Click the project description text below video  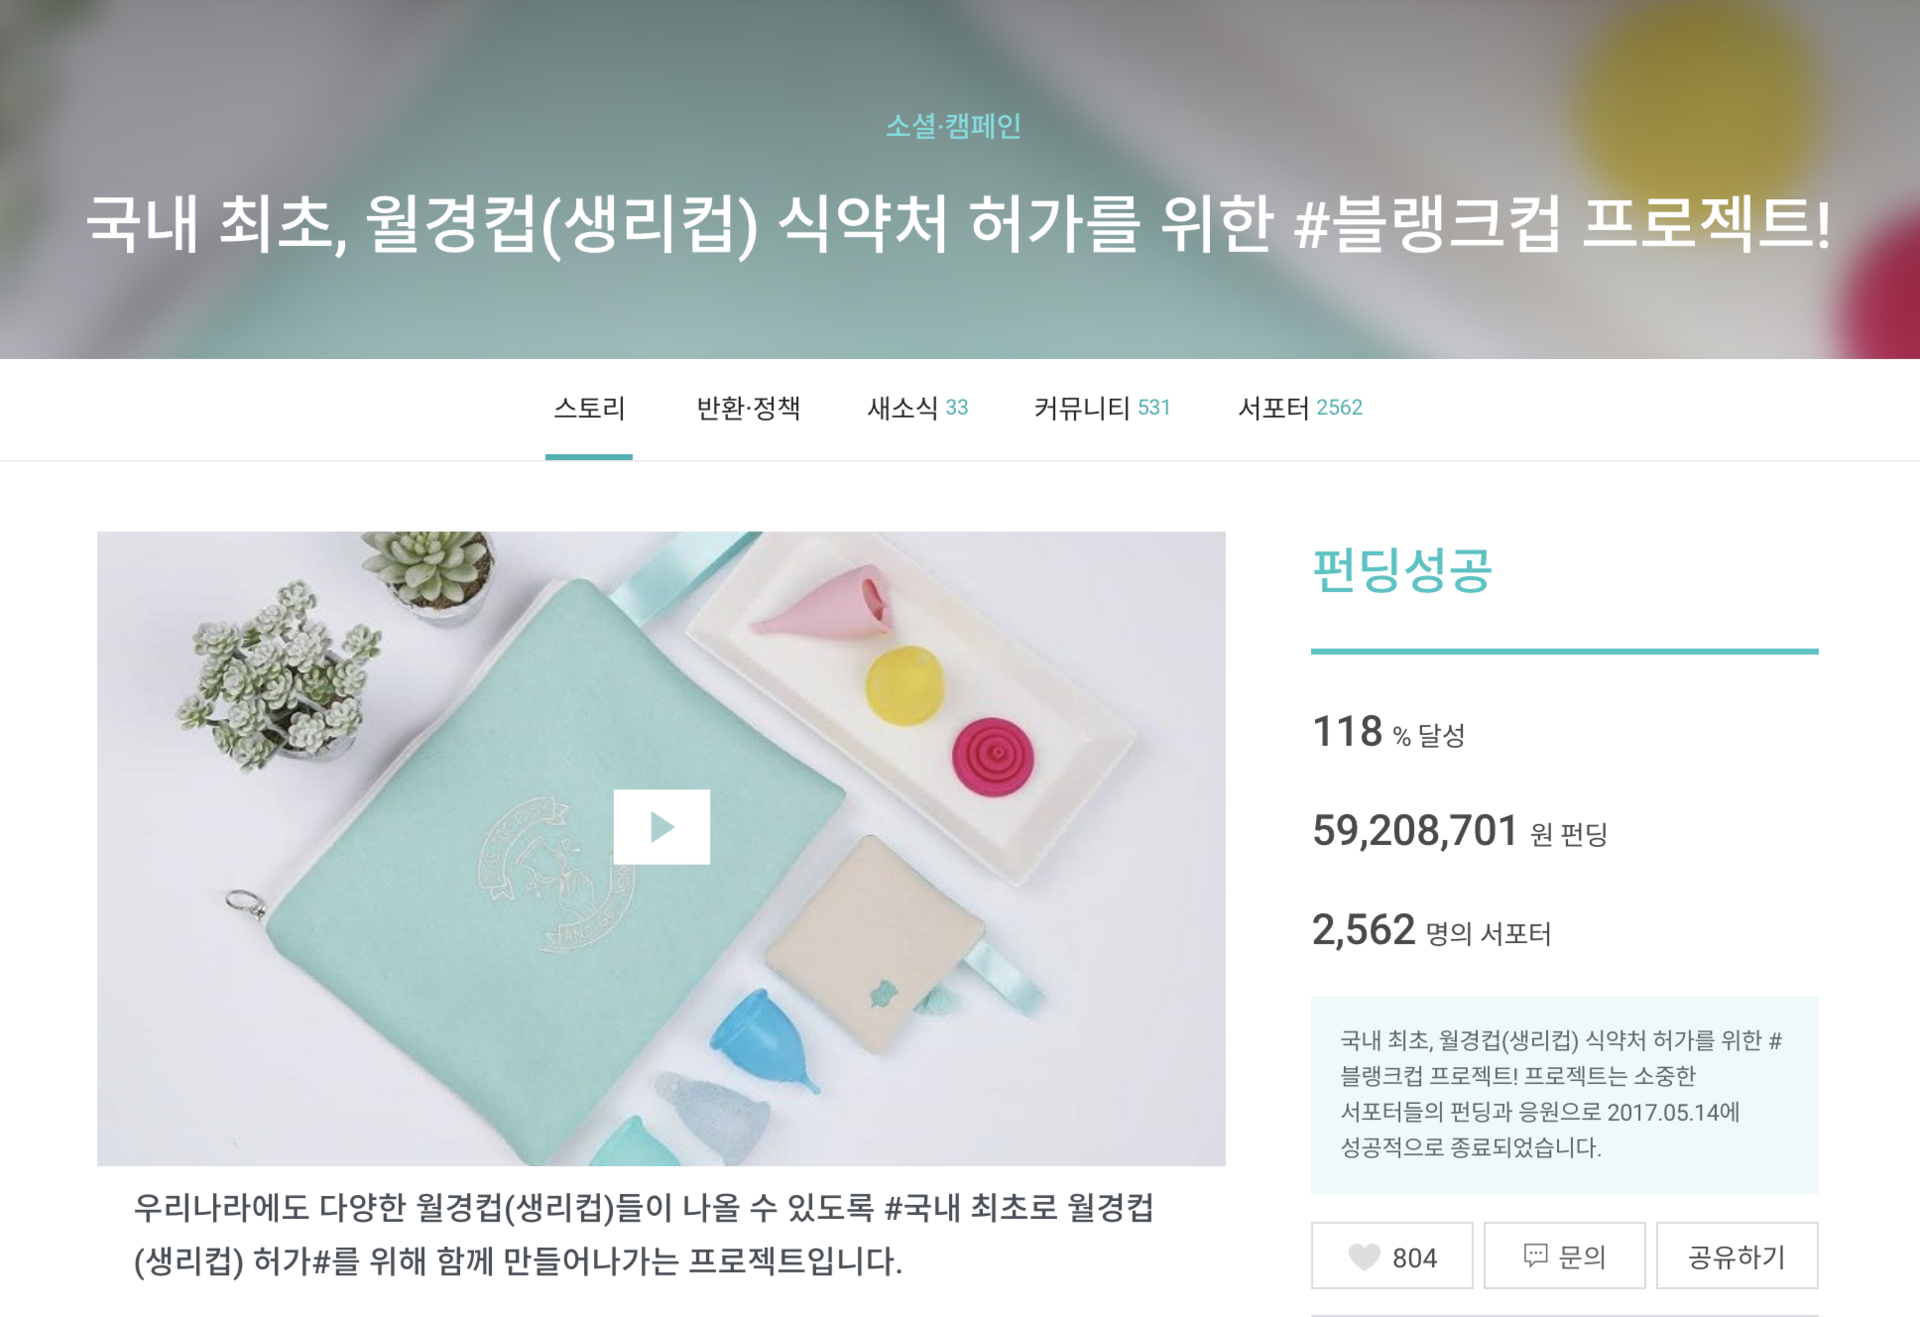(x=644, y=1234)
